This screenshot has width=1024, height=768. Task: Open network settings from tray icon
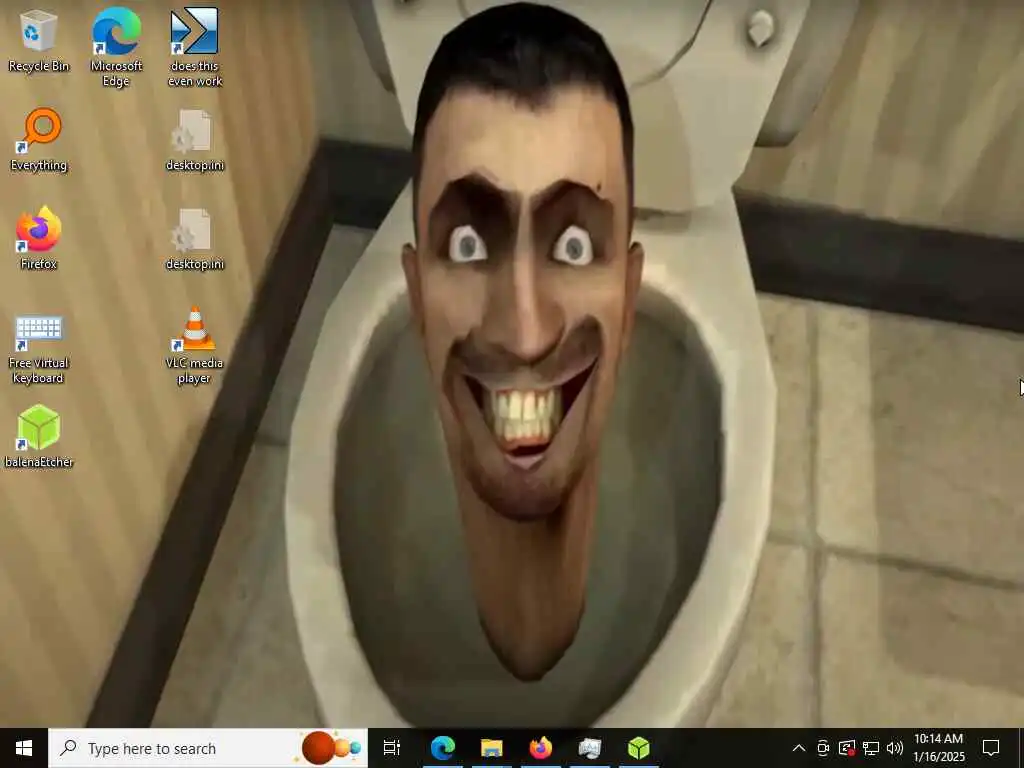[x=871, y=748]
